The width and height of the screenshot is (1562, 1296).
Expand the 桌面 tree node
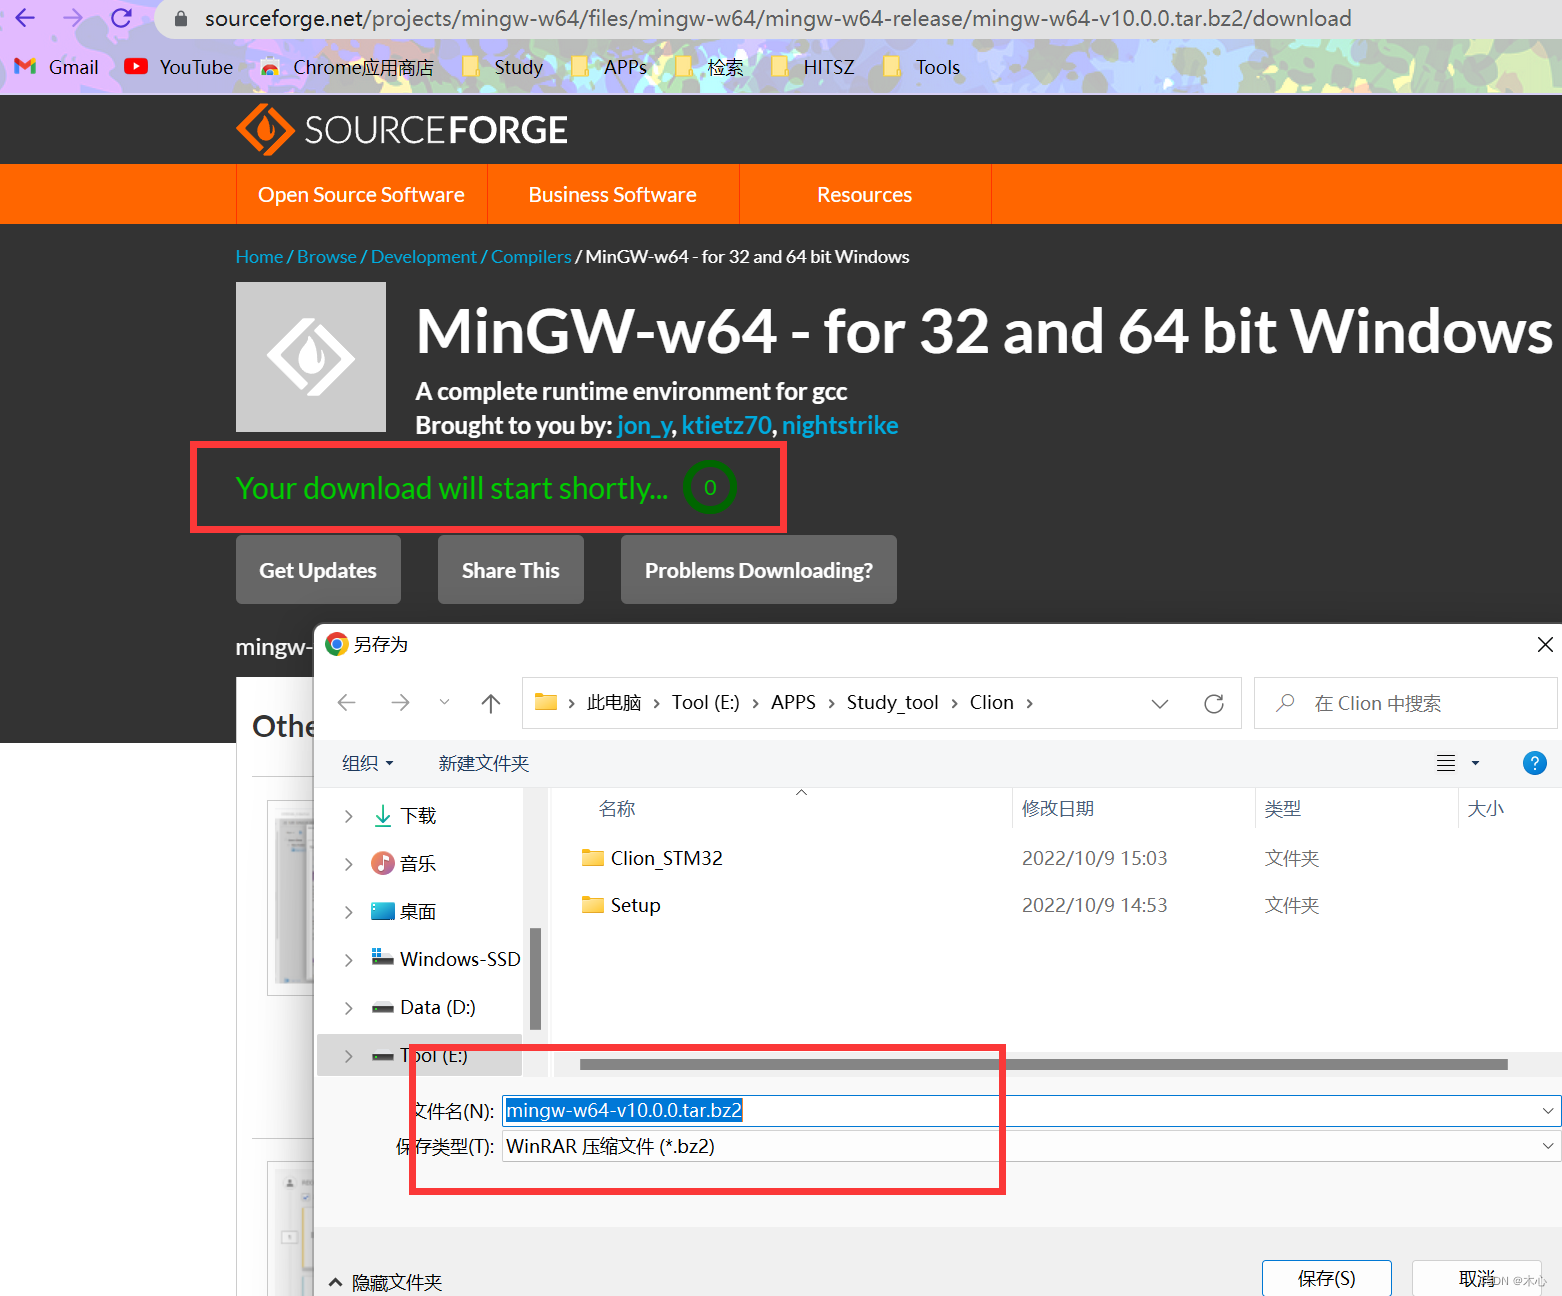(348, 912)
